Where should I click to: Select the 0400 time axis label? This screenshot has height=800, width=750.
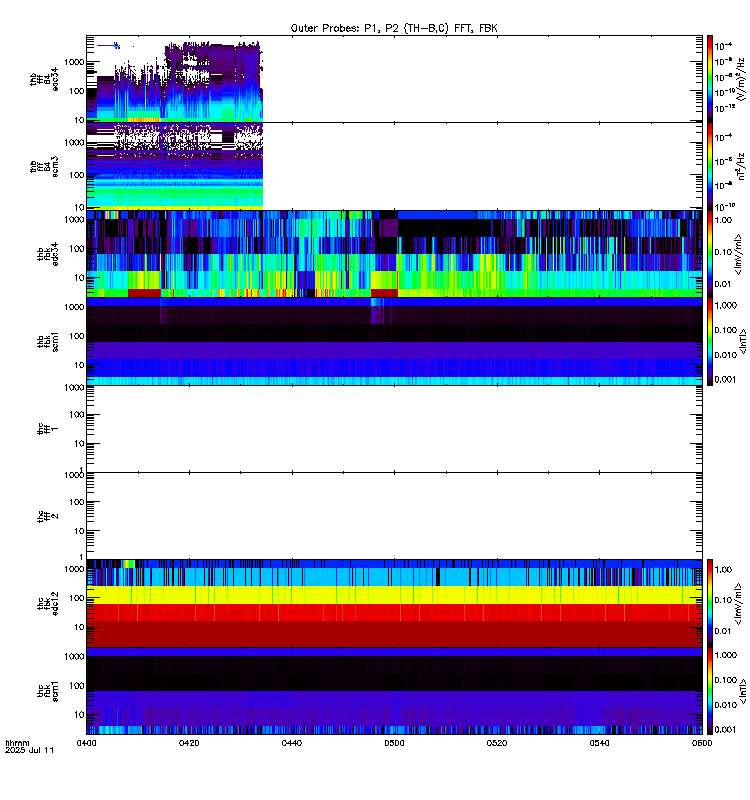(x=86, y=743)
